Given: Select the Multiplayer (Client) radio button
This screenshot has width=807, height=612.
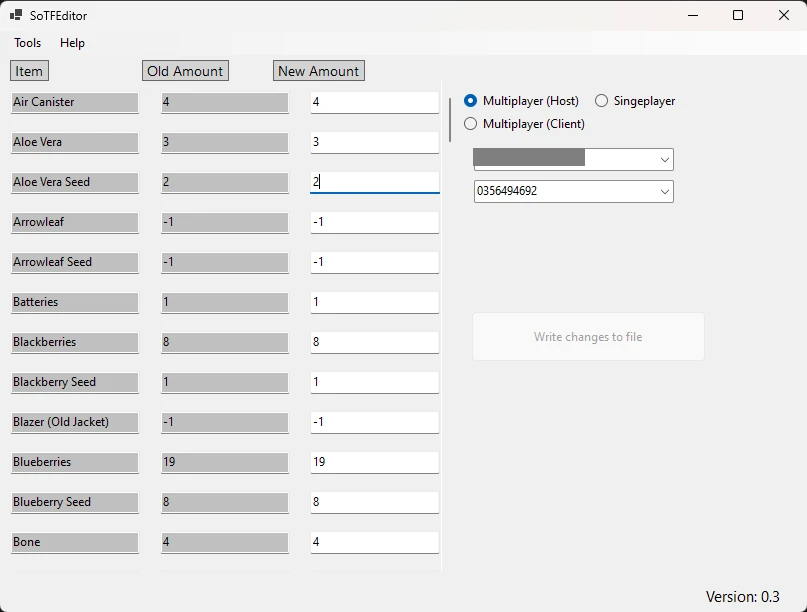Looking at the screenshot, I should 471,124.
